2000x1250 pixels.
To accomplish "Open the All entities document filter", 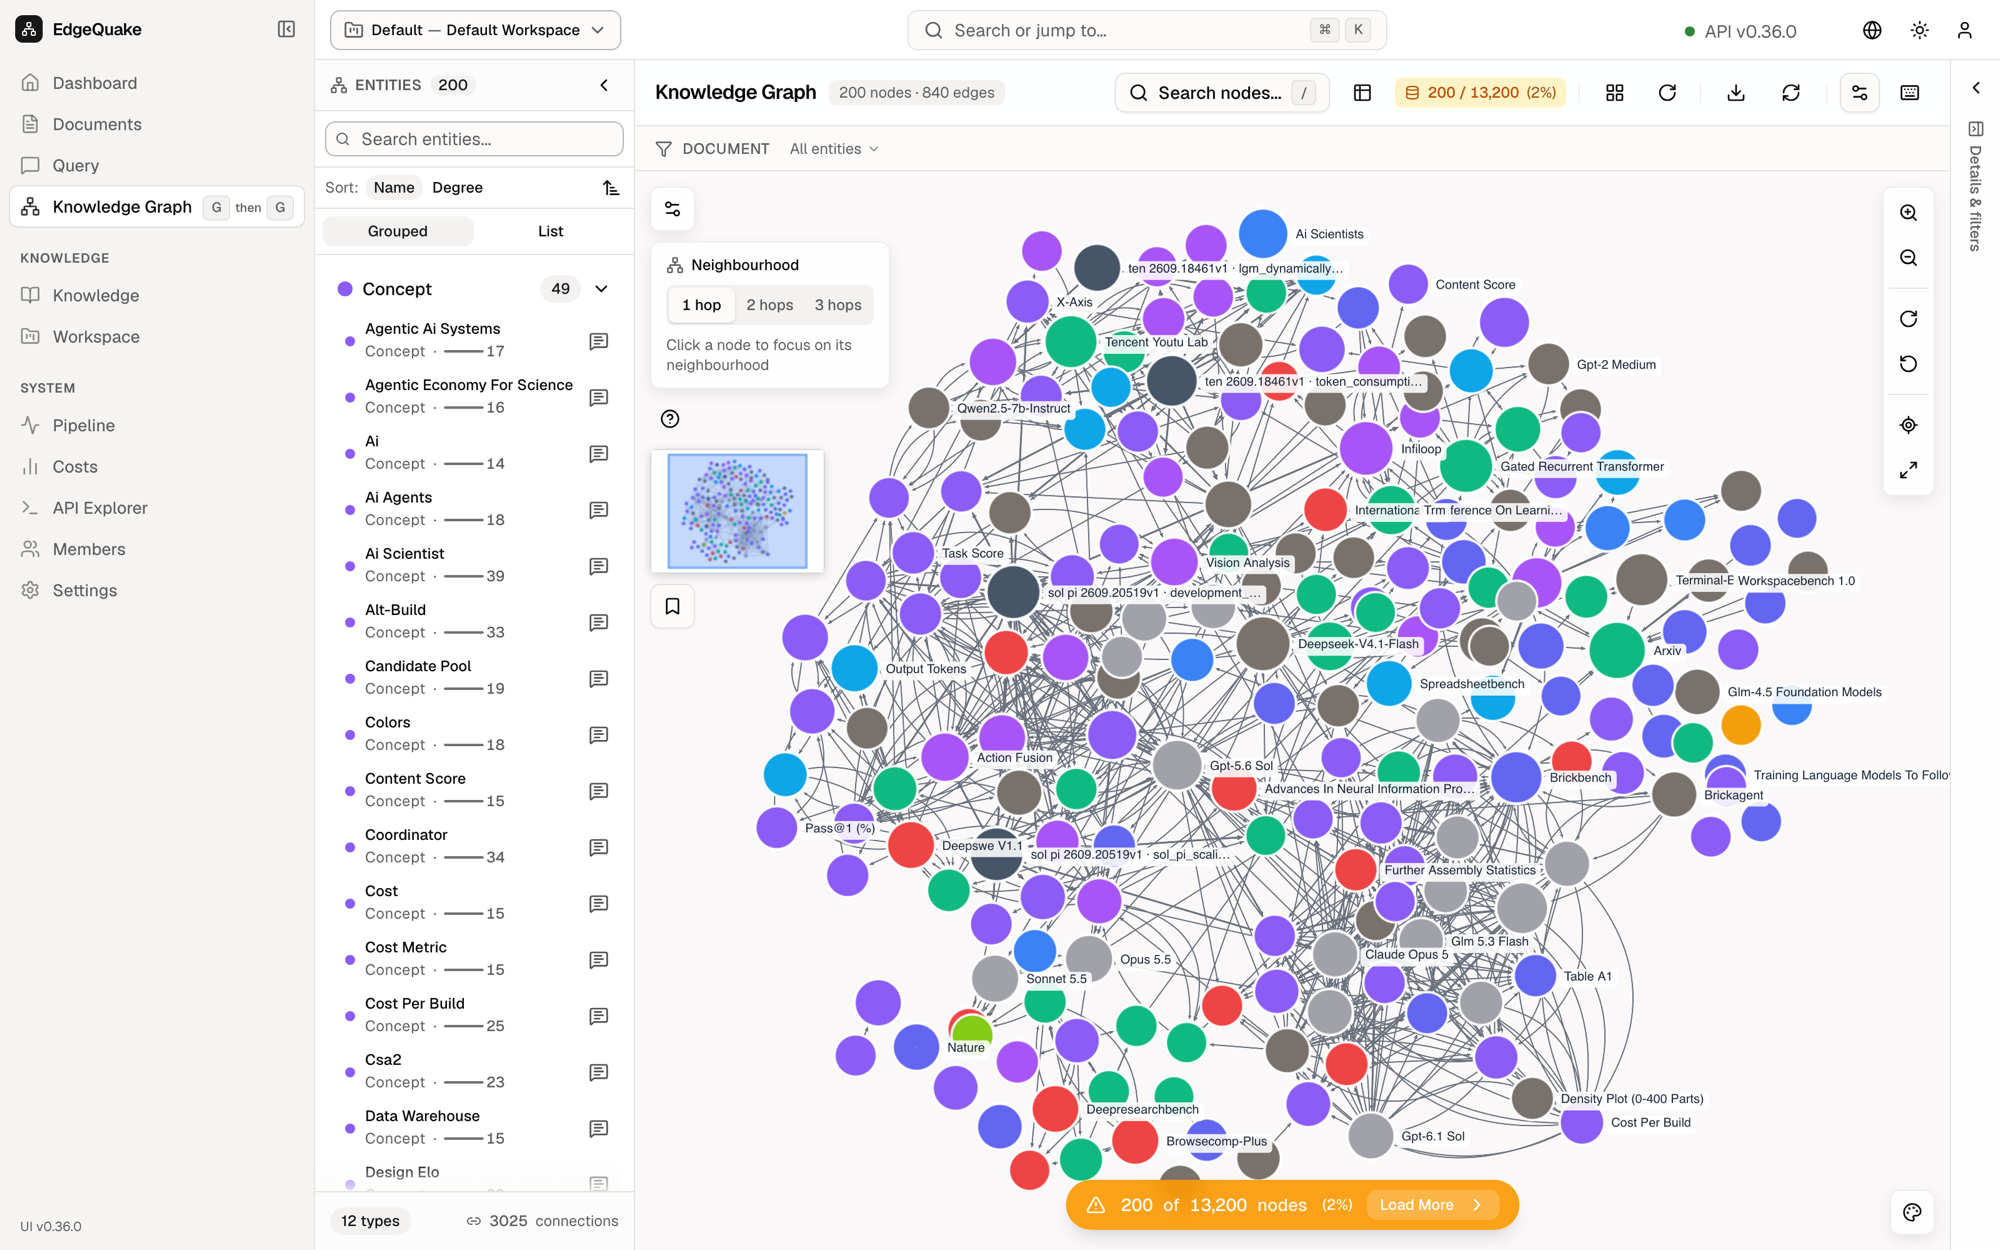I will [x=834, y=148].
